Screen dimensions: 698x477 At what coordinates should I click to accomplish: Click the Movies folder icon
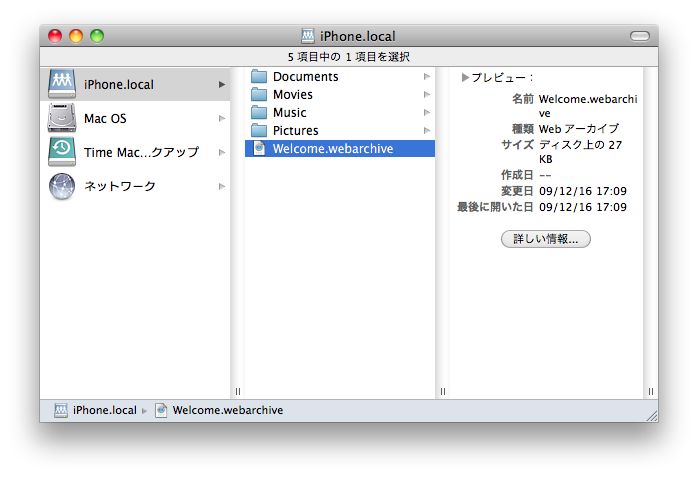tap(259, 94)
